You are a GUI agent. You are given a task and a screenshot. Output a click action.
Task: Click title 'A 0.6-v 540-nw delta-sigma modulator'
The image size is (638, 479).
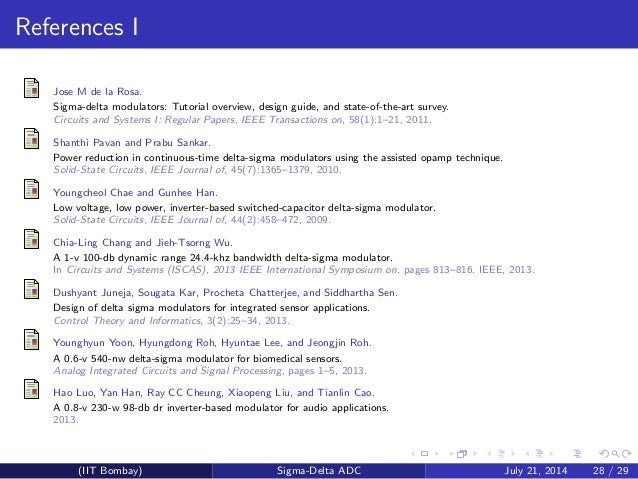pos(197,359)
